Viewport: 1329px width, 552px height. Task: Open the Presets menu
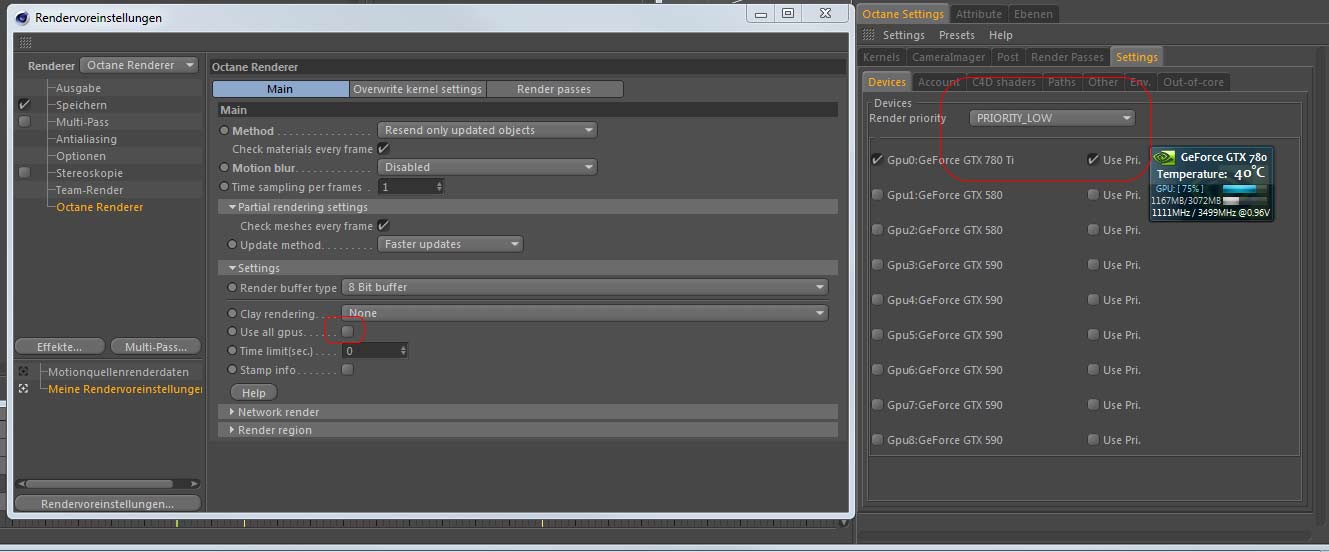click(957, 35)
